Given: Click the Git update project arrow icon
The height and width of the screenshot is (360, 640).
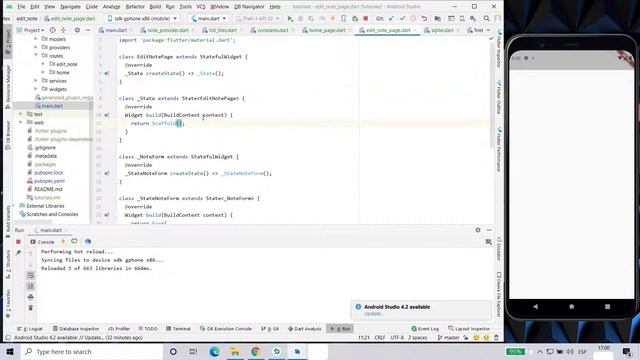Looking at the screenshot, I should coord(391,18).
